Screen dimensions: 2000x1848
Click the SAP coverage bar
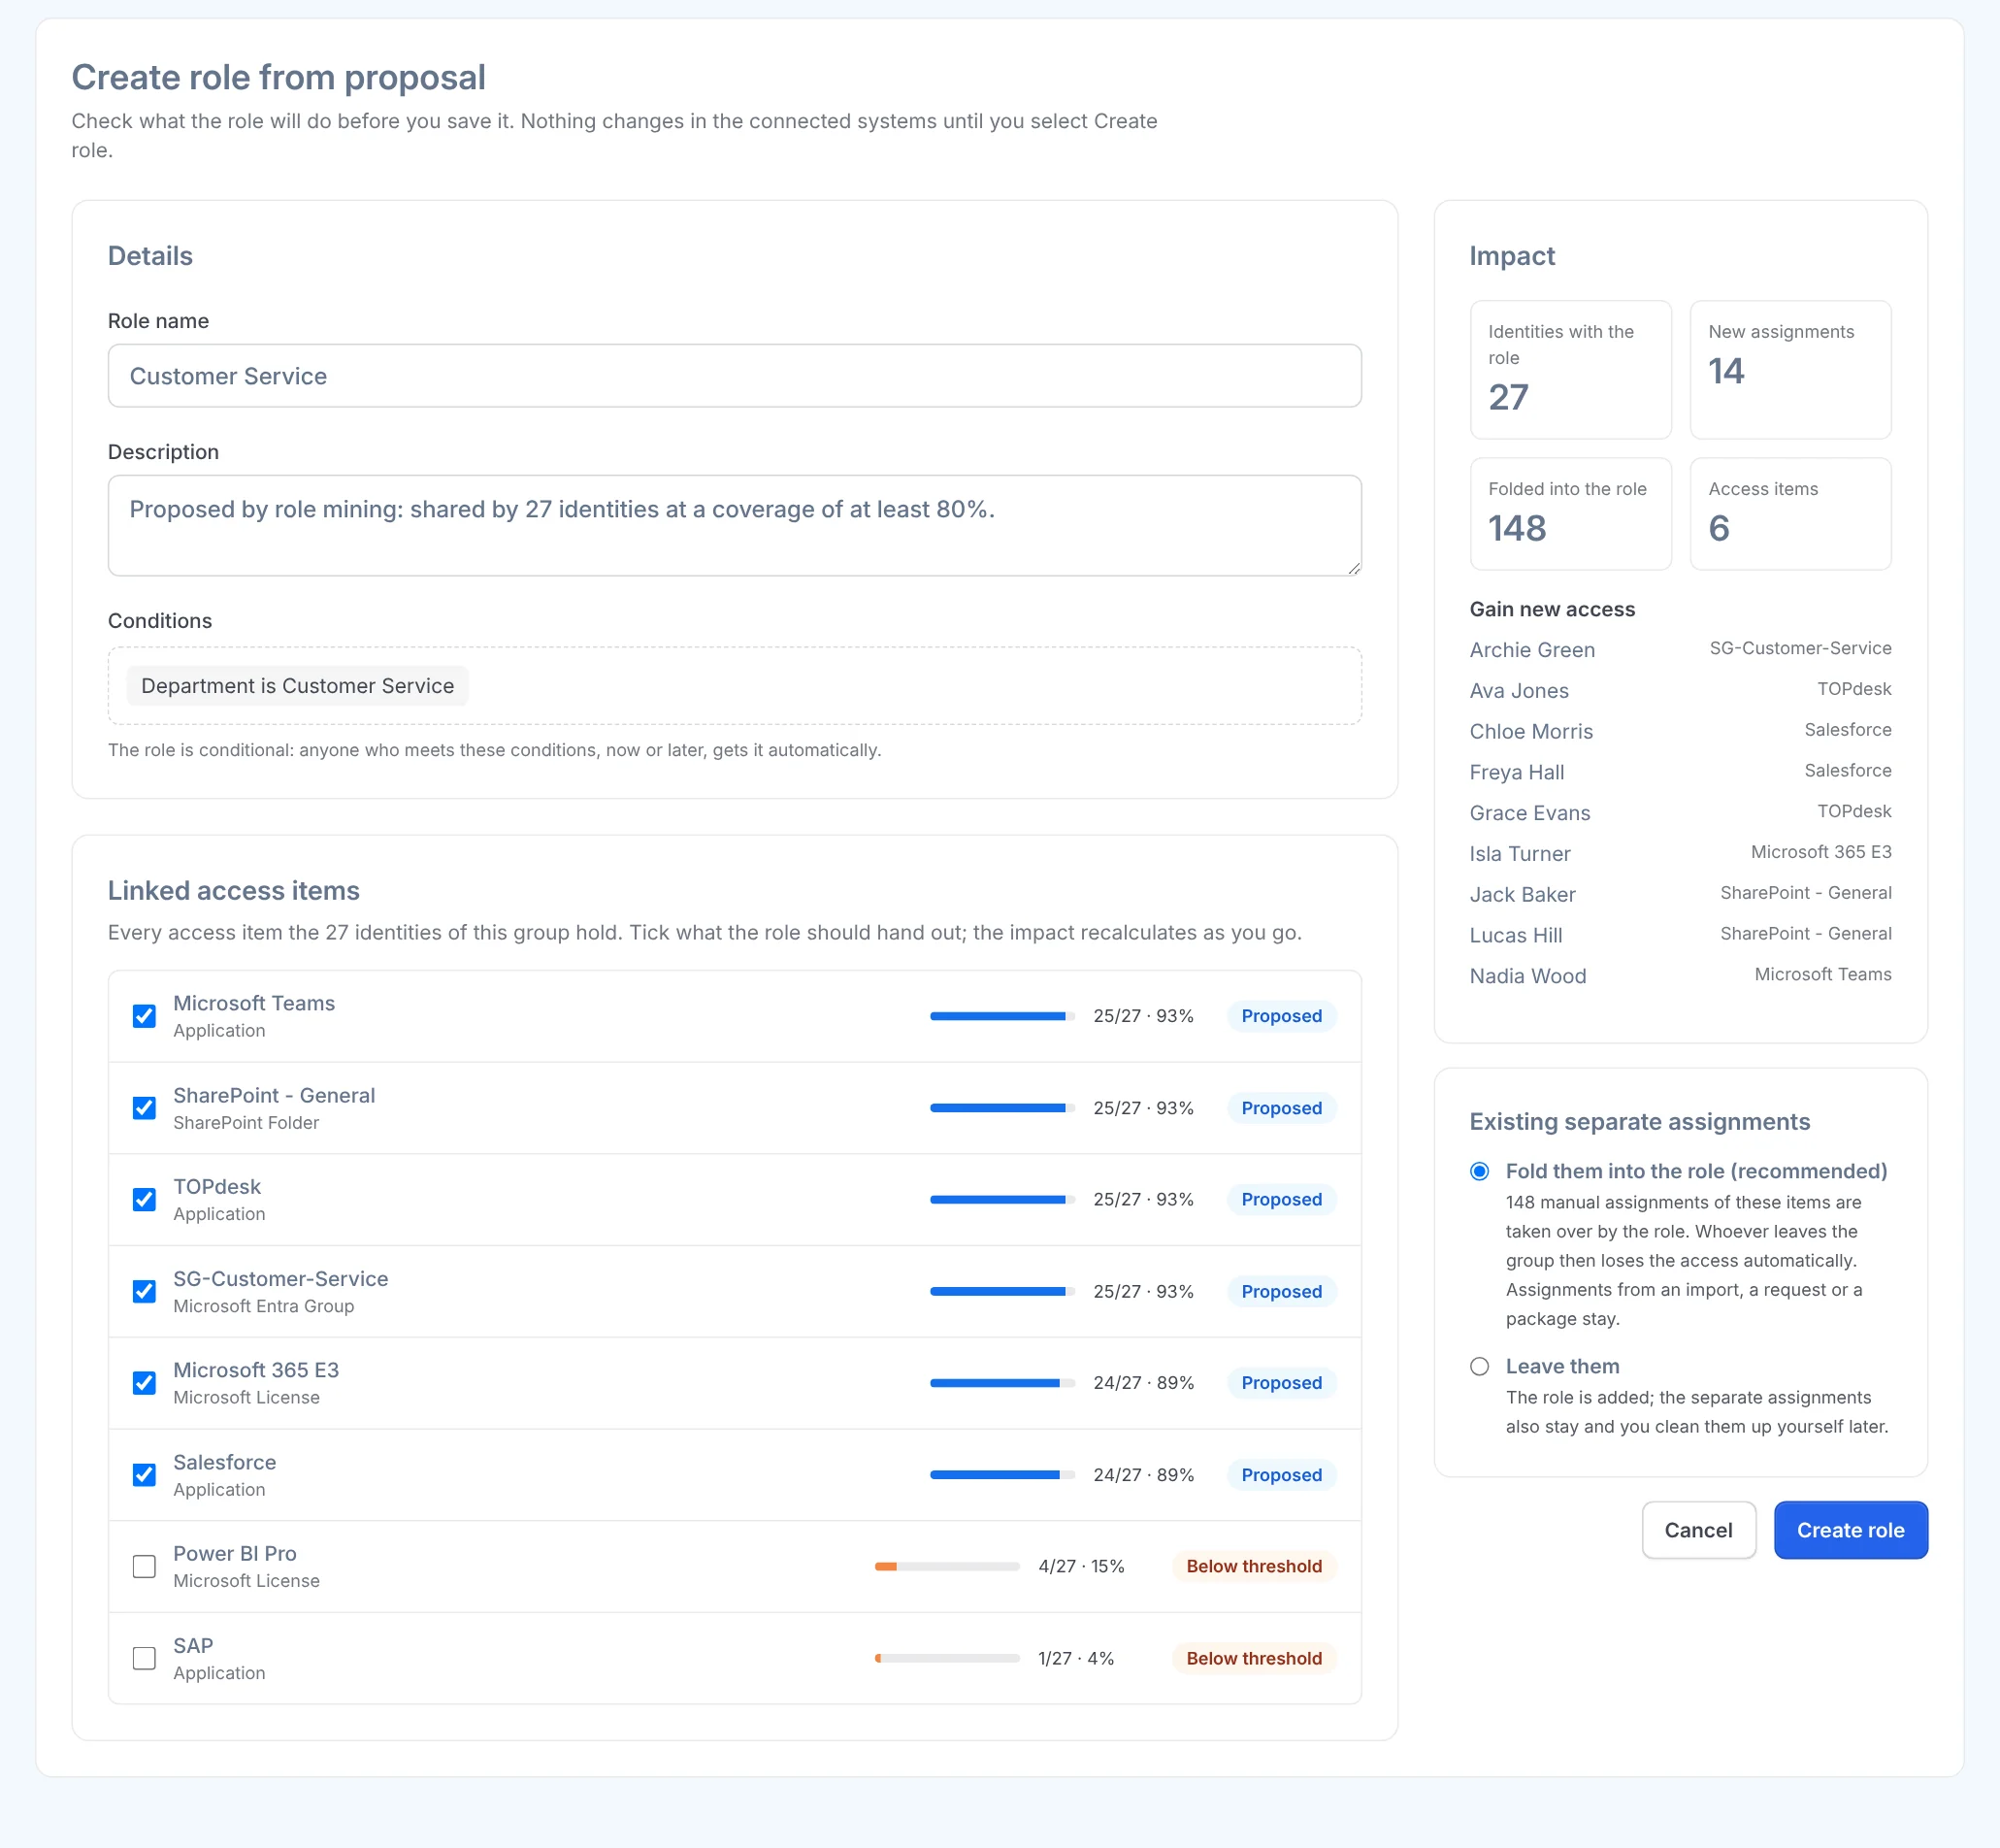(x=948, y=1658)
